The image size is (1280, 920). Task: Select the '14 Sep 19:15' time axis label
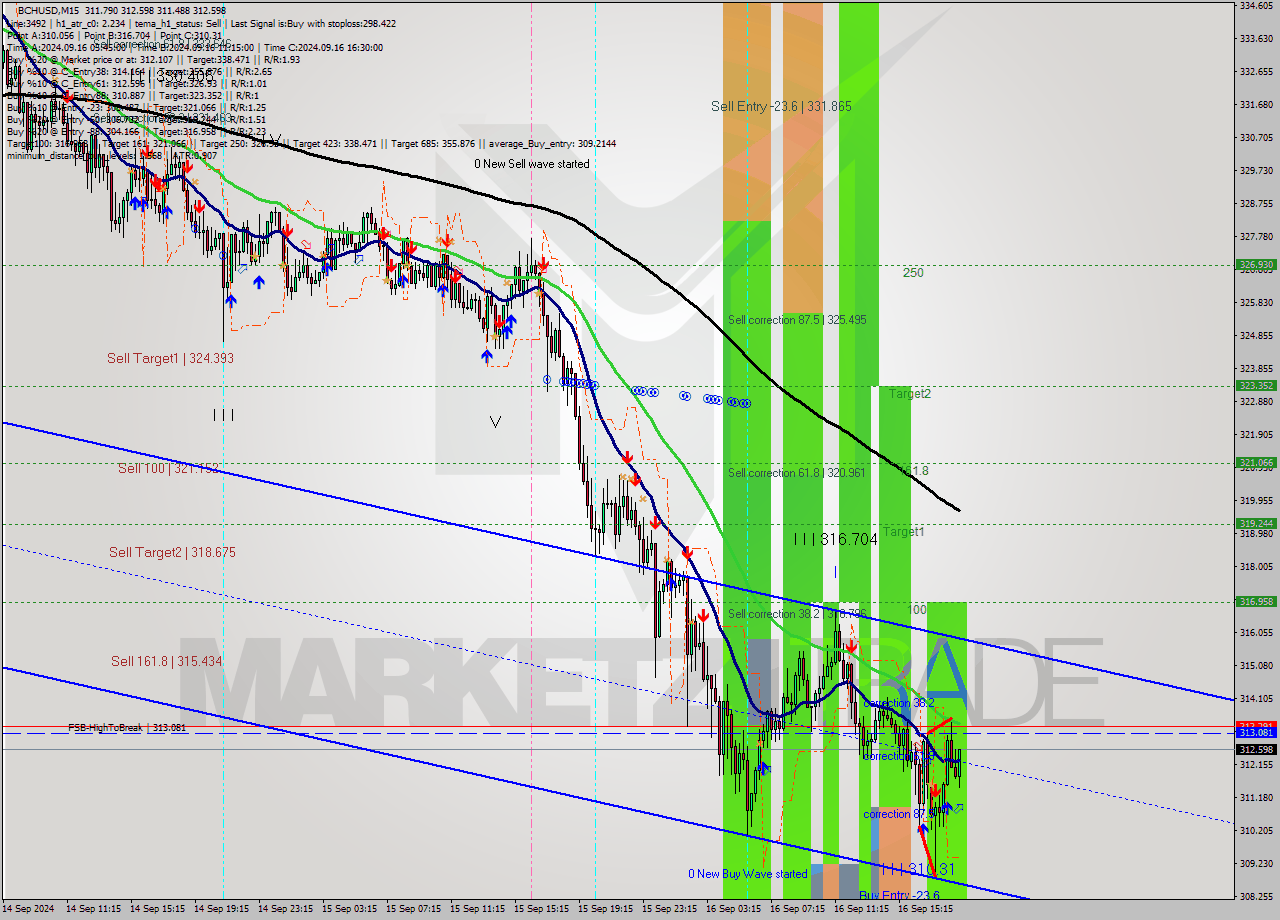tap(224, 909)
